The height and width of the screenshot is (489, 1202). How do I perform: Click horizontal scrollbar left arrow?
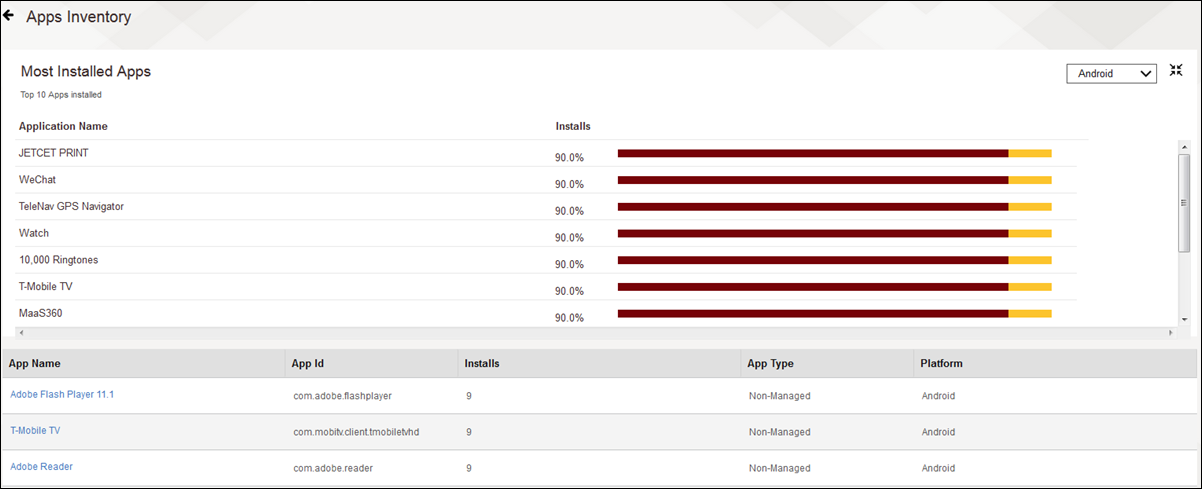tap(22, 332)
